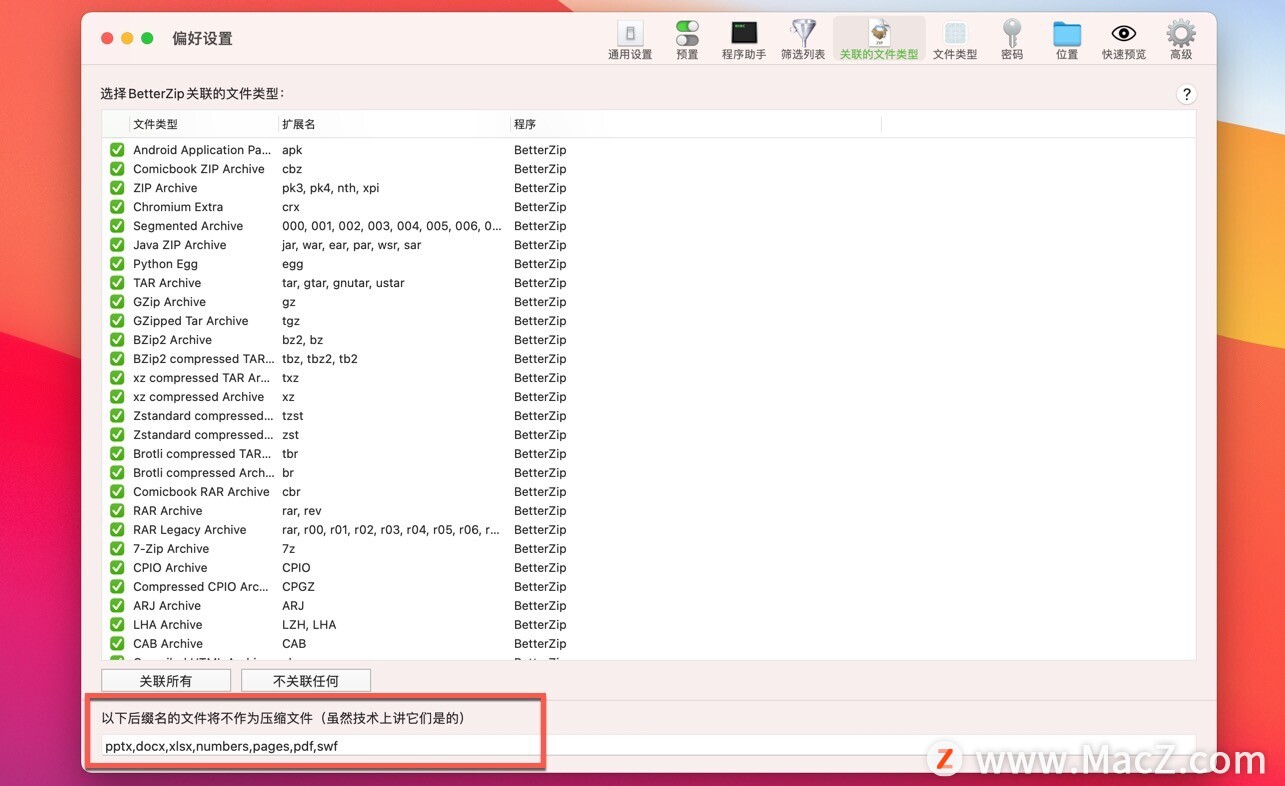1285x786 pixels.
Task: Toggle the ARJ Archive checkbox
Action: pyautogui.click(x=117, y=606)
